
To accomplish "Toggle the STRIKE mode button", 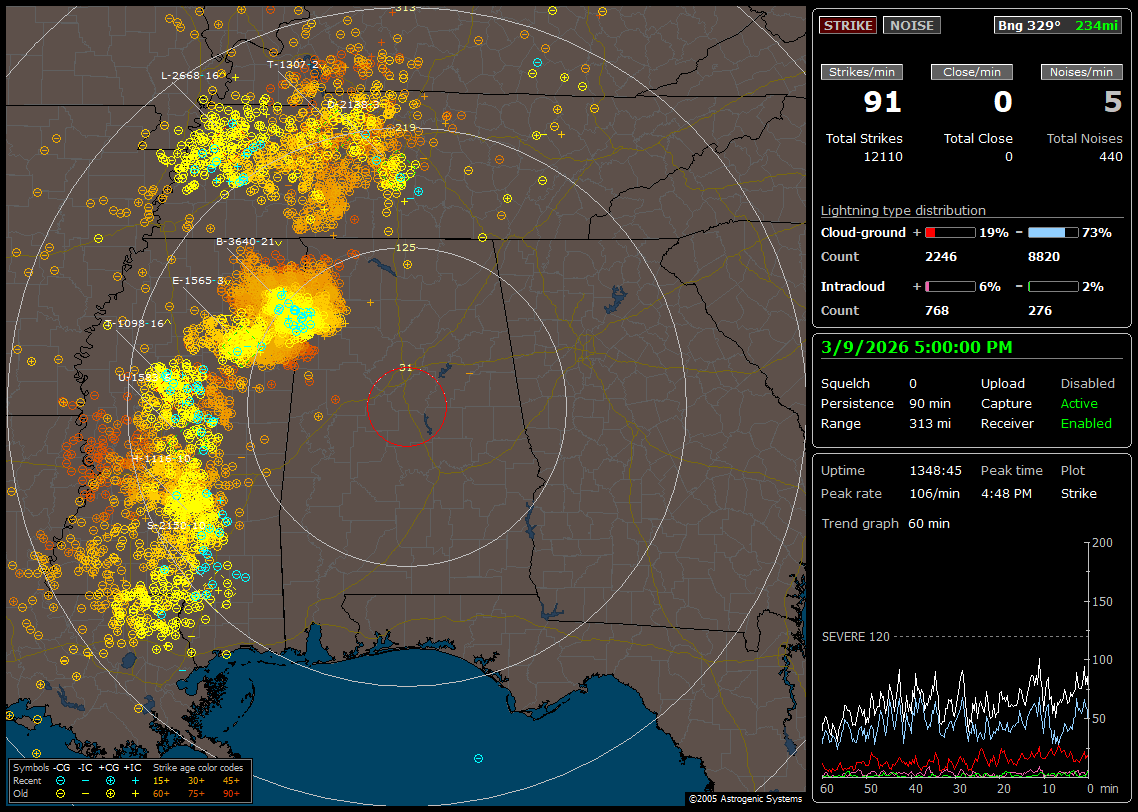I will tap(848, 25).
